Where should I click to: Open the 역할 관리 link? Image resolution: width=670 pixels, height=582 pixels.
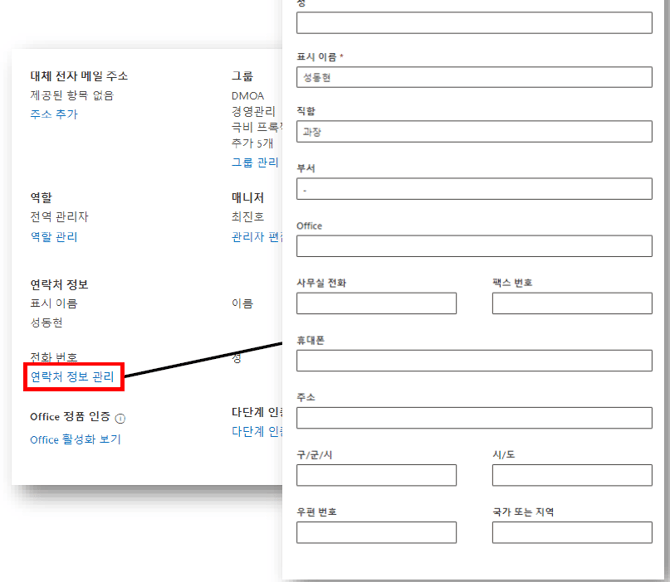[x=53, y=237]
